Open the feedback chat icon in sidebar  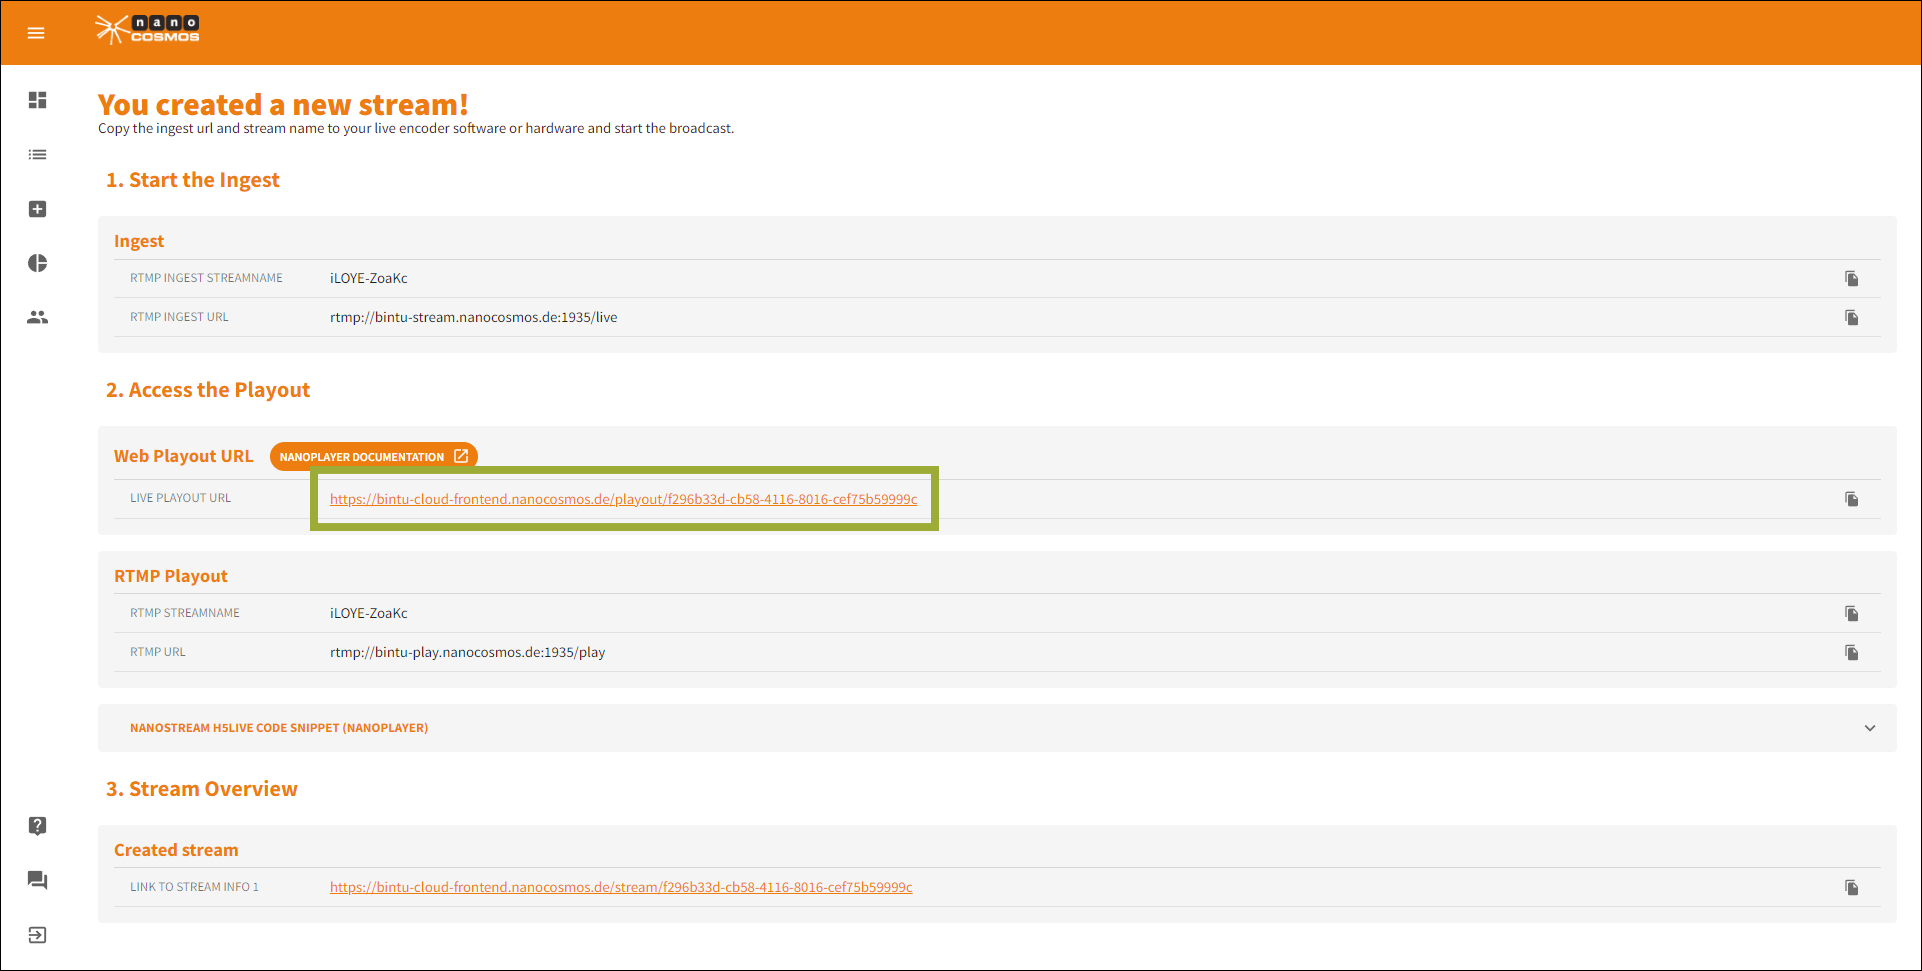(37, 880)
